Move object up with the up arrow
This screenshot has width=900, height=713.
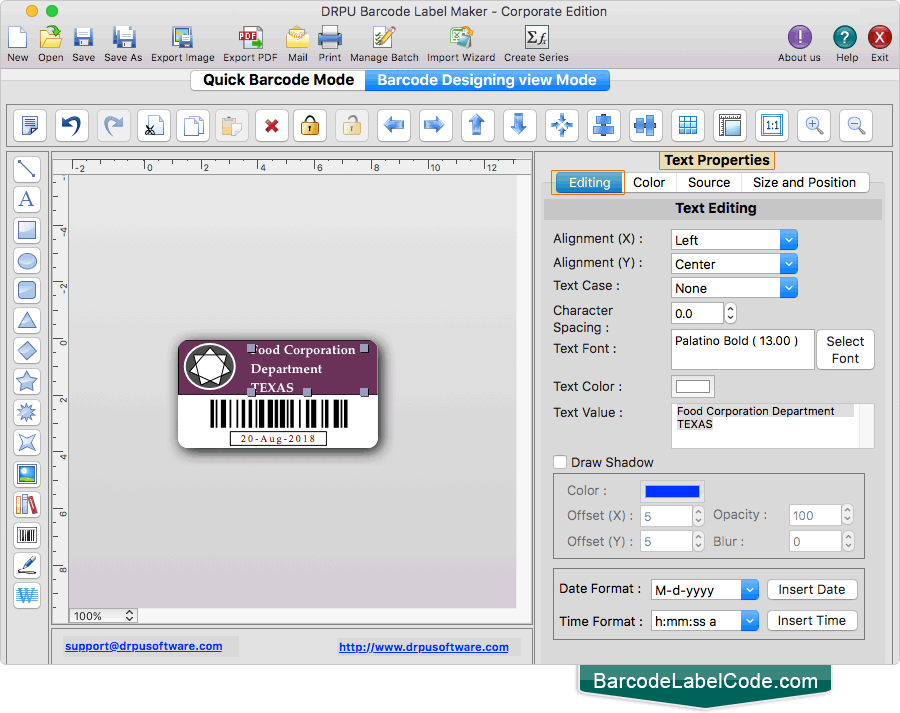tap(478, 125)
